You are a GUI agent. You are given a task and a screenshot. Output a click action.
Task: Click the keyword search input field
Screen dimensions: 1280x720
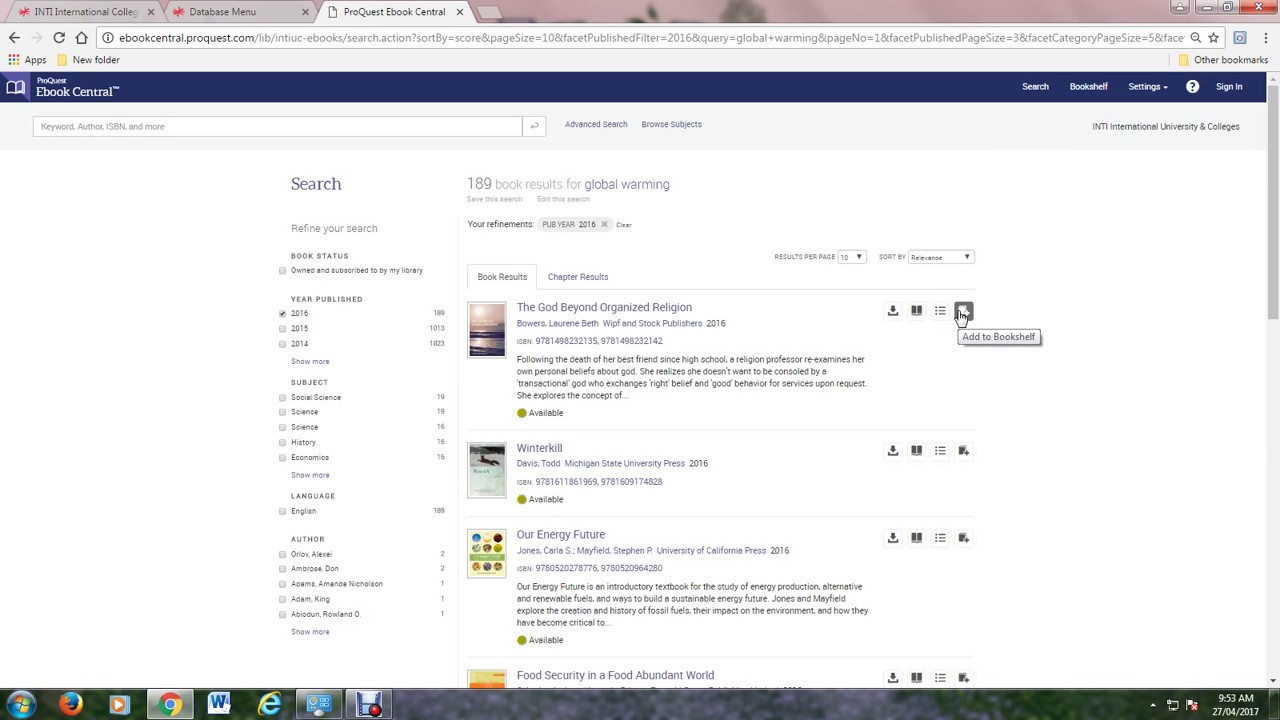click(x=277, y=126)
